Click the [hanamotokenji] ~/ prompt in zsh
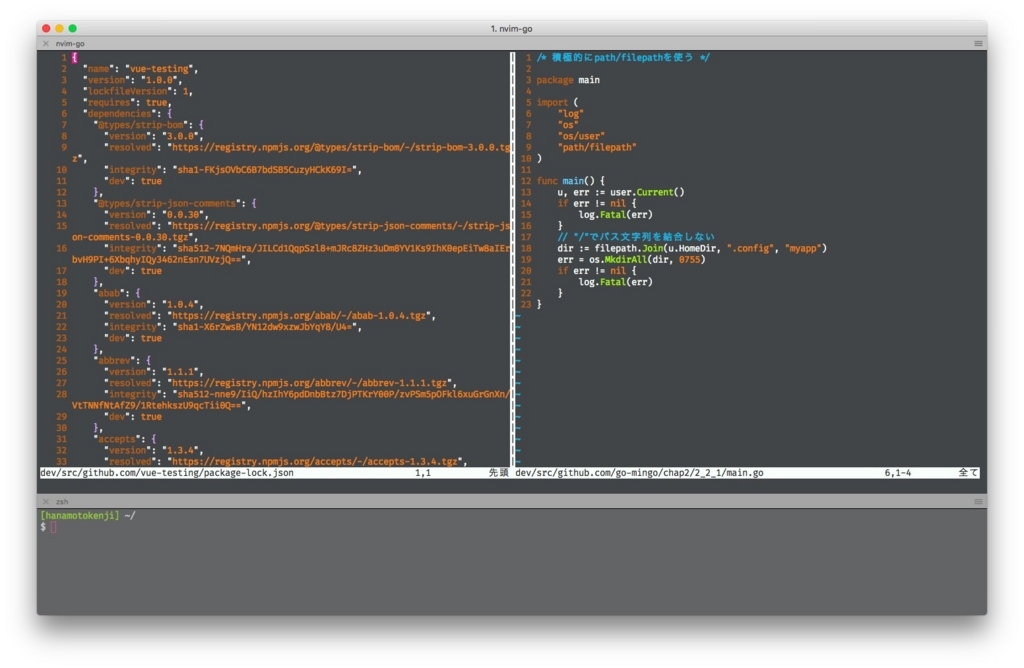The width and height of the screenshot is (1024, 668). [88, 516]
